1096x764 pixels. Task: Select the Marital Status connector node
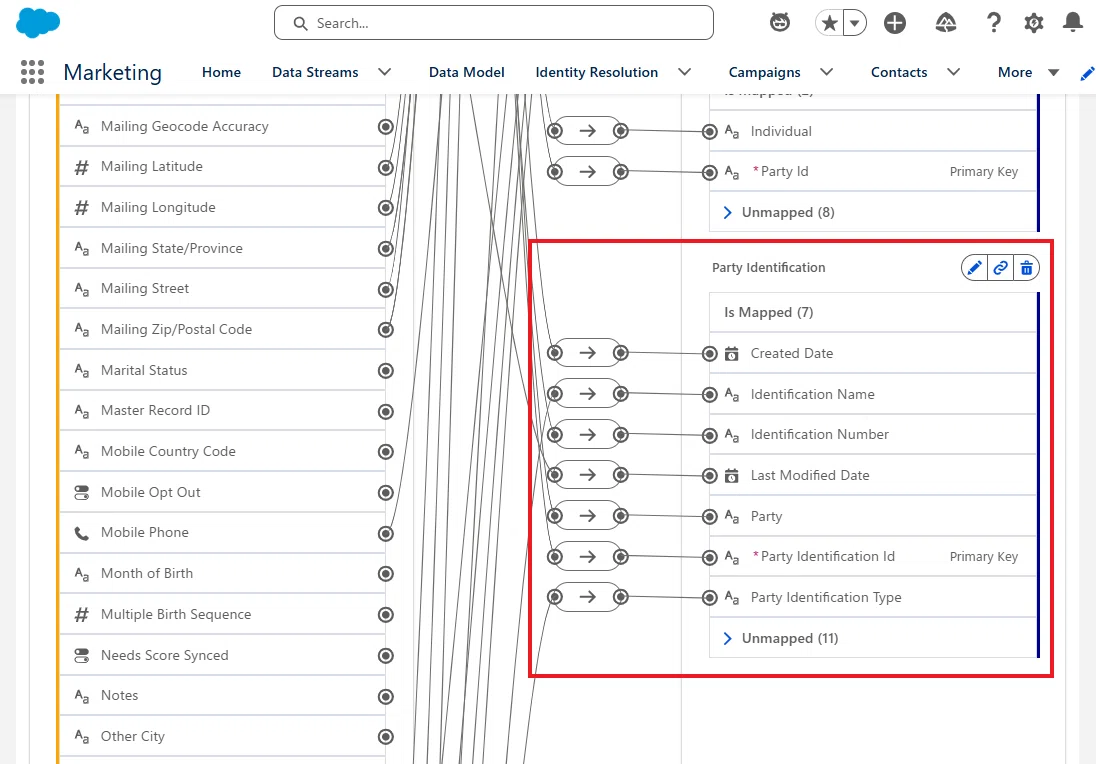pos(386,370)
